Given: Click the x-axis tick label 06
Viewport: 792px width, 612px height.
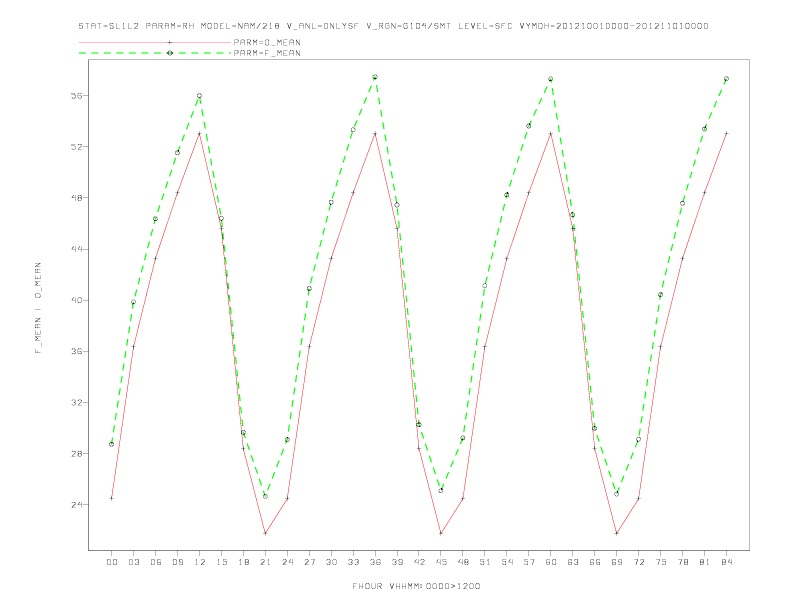Looking at the screenshot, I should [156, 562].
